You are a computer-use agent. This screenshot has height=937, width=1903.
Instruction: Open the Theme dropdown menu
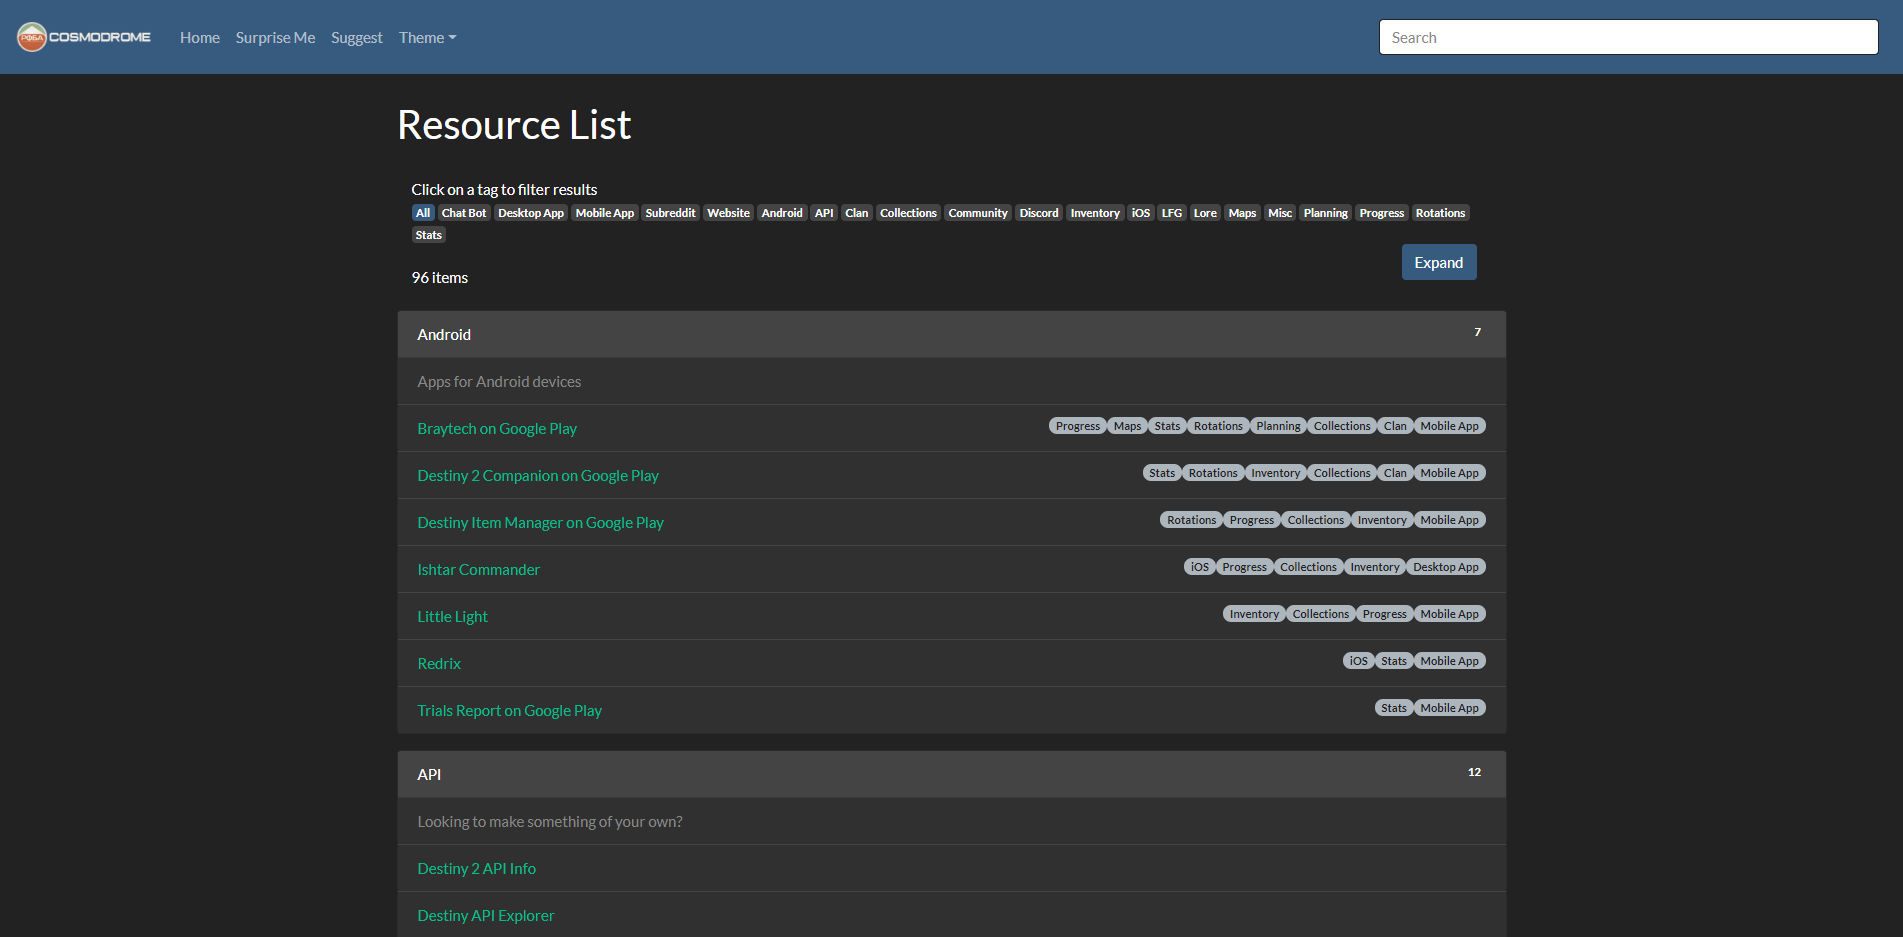pyautogui.click(x=427, y=38)
